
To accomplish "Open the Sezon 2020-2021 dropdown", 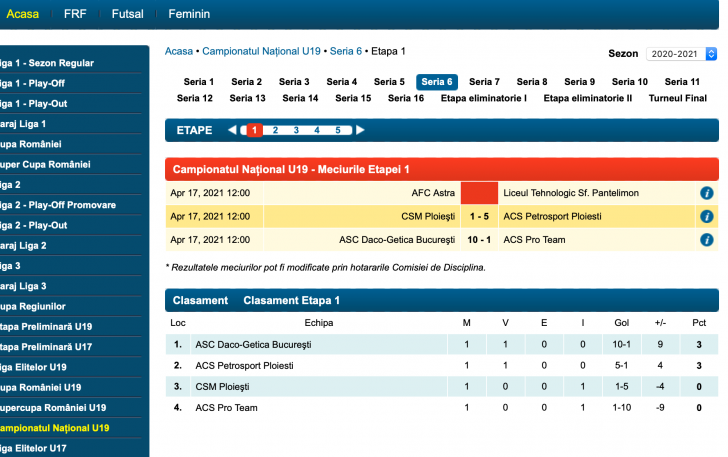I will click(x=681, y=54).
